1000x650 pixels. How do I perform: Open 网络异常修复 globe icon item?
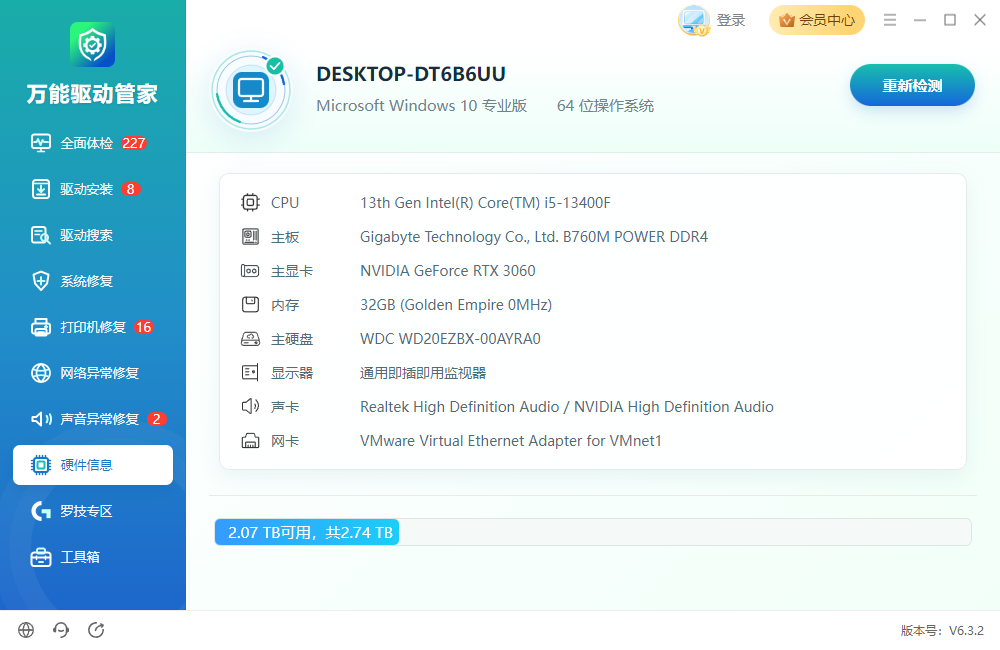[x=41, y=373]
